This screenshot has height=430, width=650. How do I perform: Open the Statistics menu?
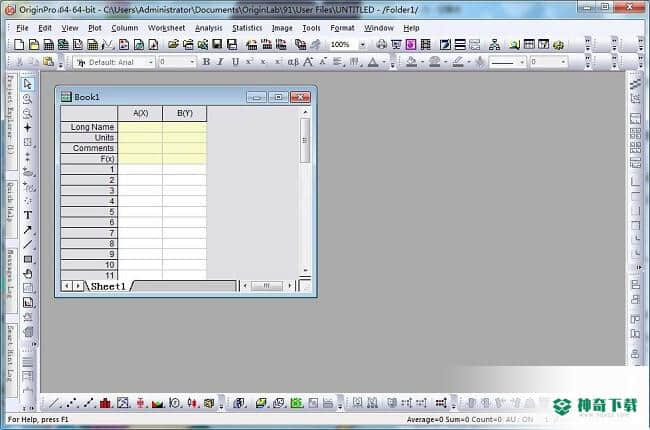tap(247, 28)
